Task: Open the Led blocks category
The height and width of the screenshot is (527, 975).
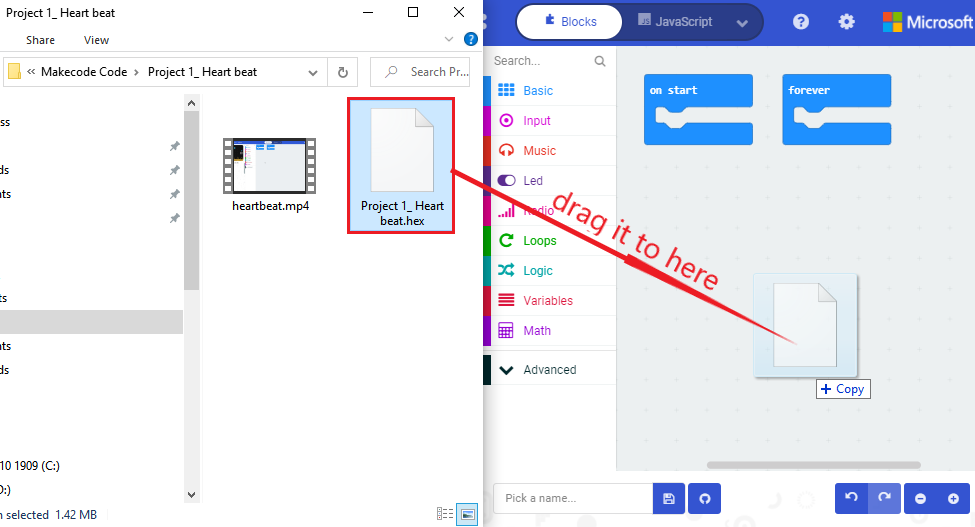Action: coord(550,180)
